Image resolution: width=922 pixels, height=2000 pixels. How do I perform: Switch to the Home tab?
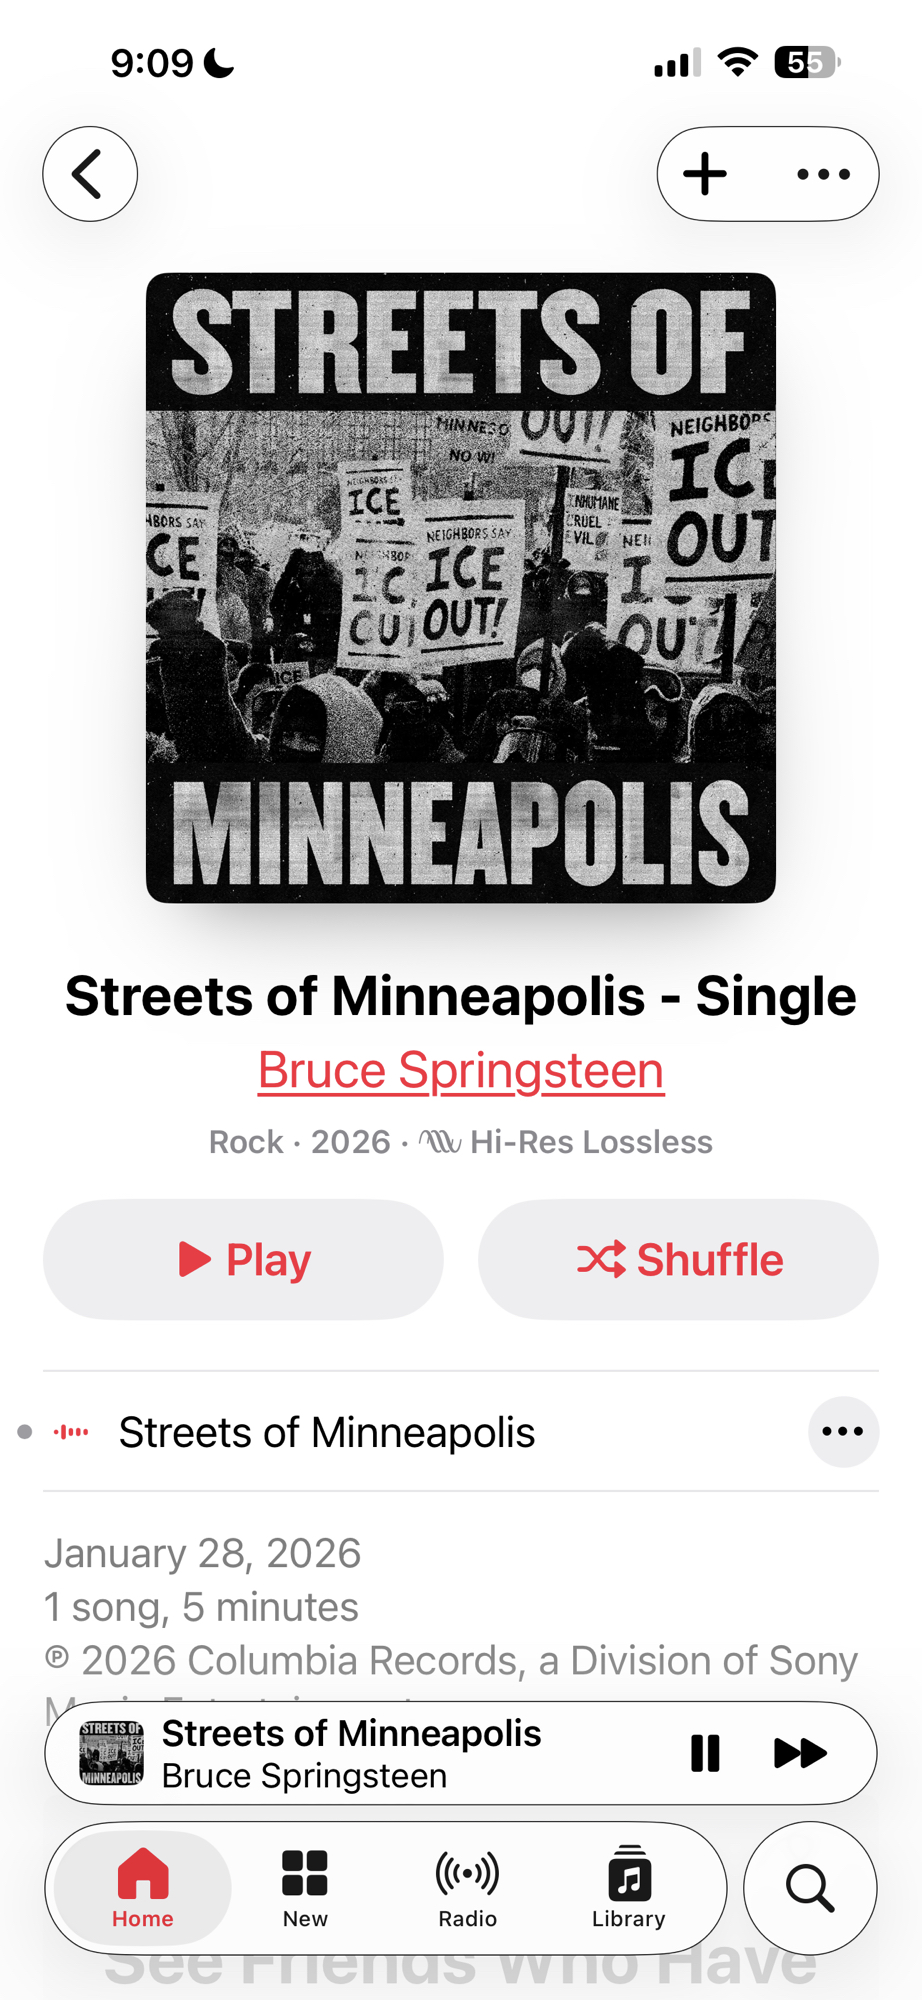143,1888
